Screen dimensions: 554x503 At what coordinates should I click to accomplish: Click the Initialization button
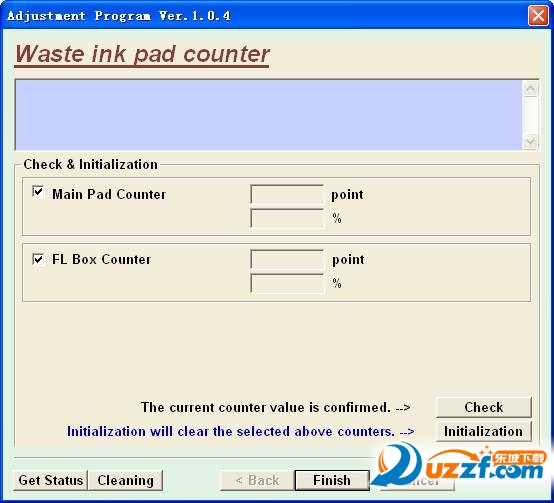(484, 431)
